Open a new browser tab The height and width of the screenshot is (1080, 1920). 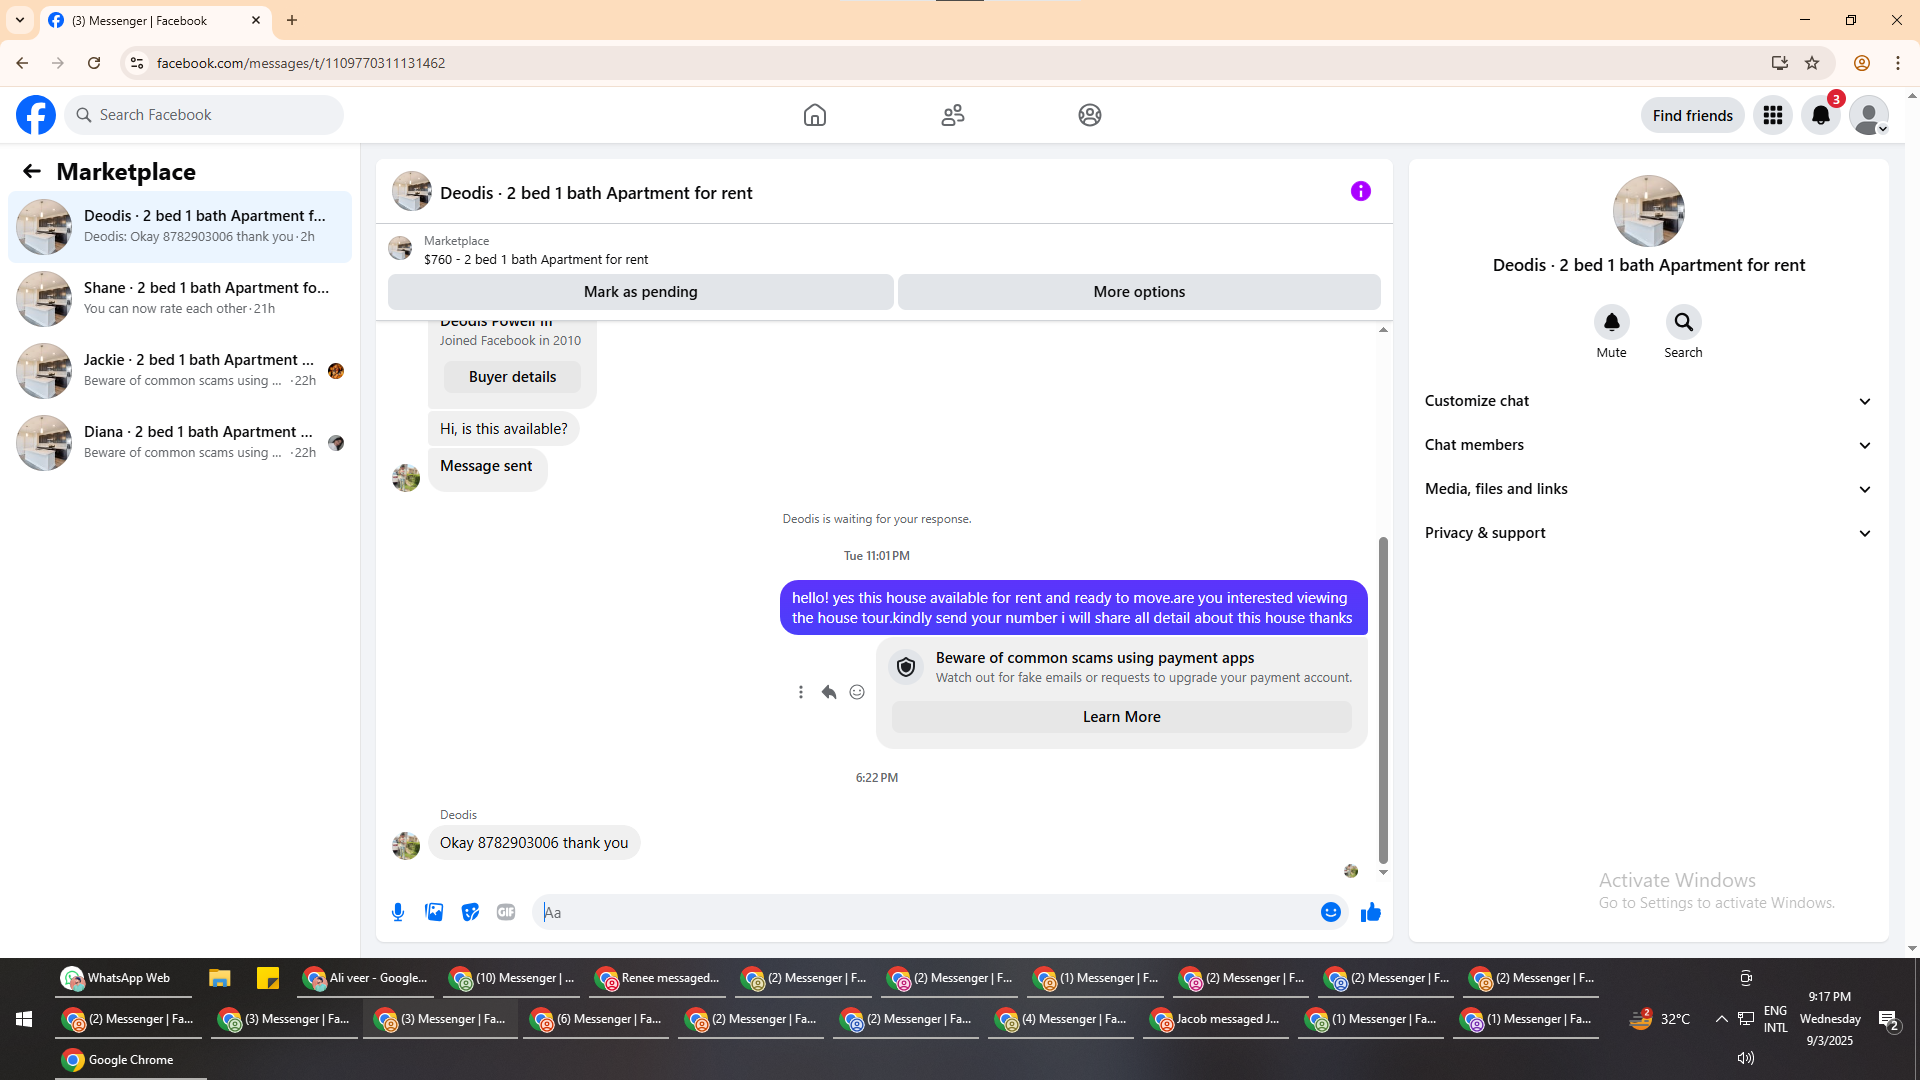click(x=292, y=20)
